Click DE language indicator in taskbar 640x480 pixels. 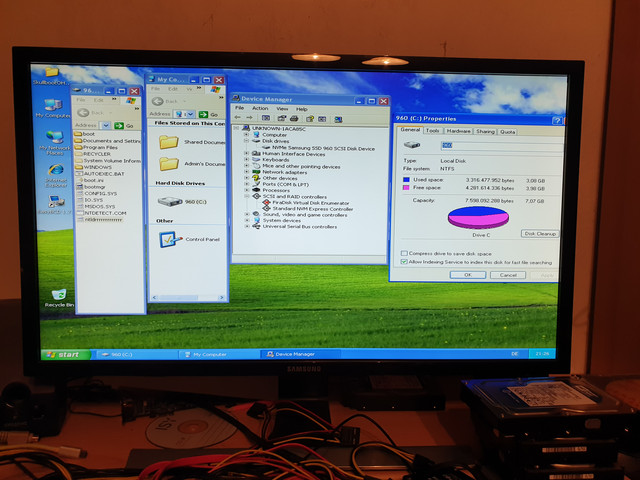click(x=515, y=353)
